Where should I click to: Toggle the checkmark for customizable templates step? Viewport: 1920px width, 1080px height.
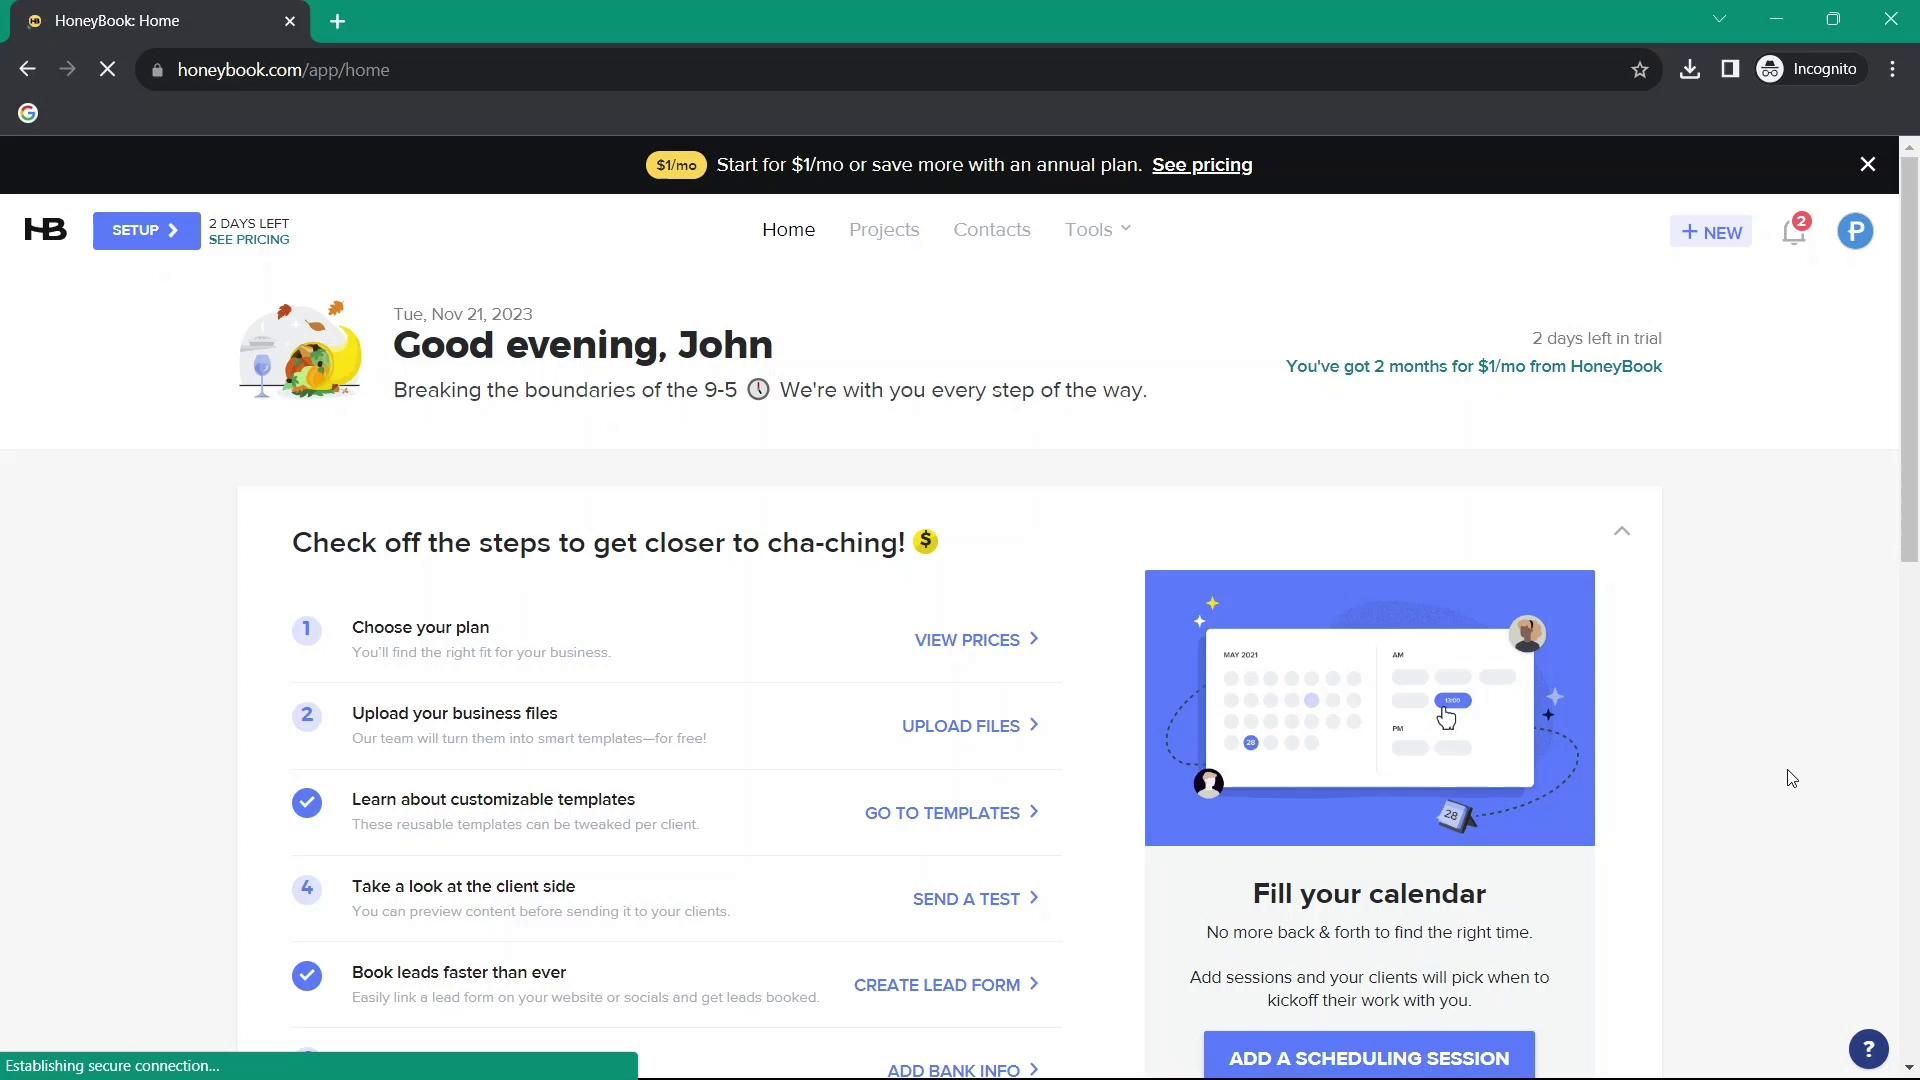tap(307, 803)
